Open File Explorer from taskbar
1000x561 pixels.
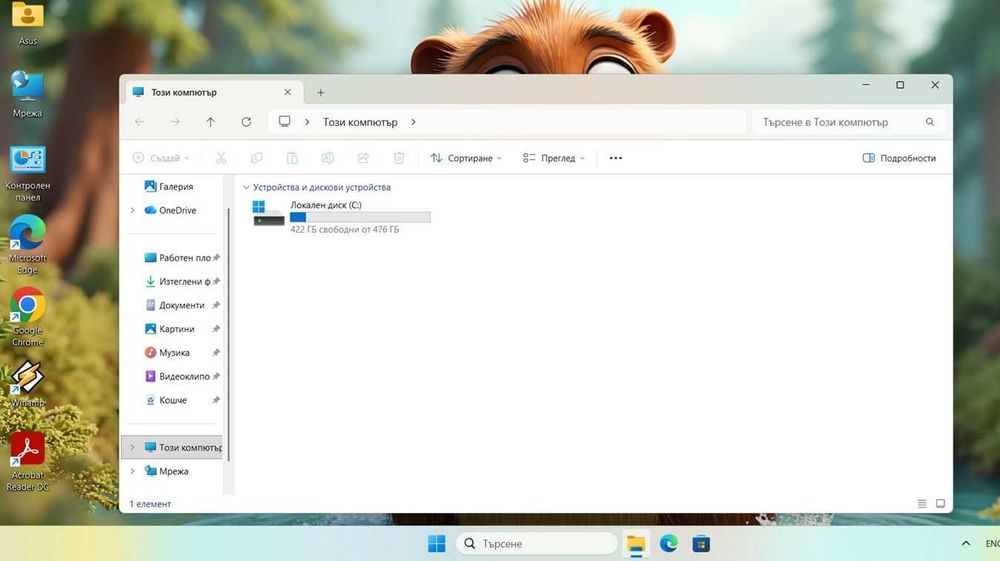[636, 544]
